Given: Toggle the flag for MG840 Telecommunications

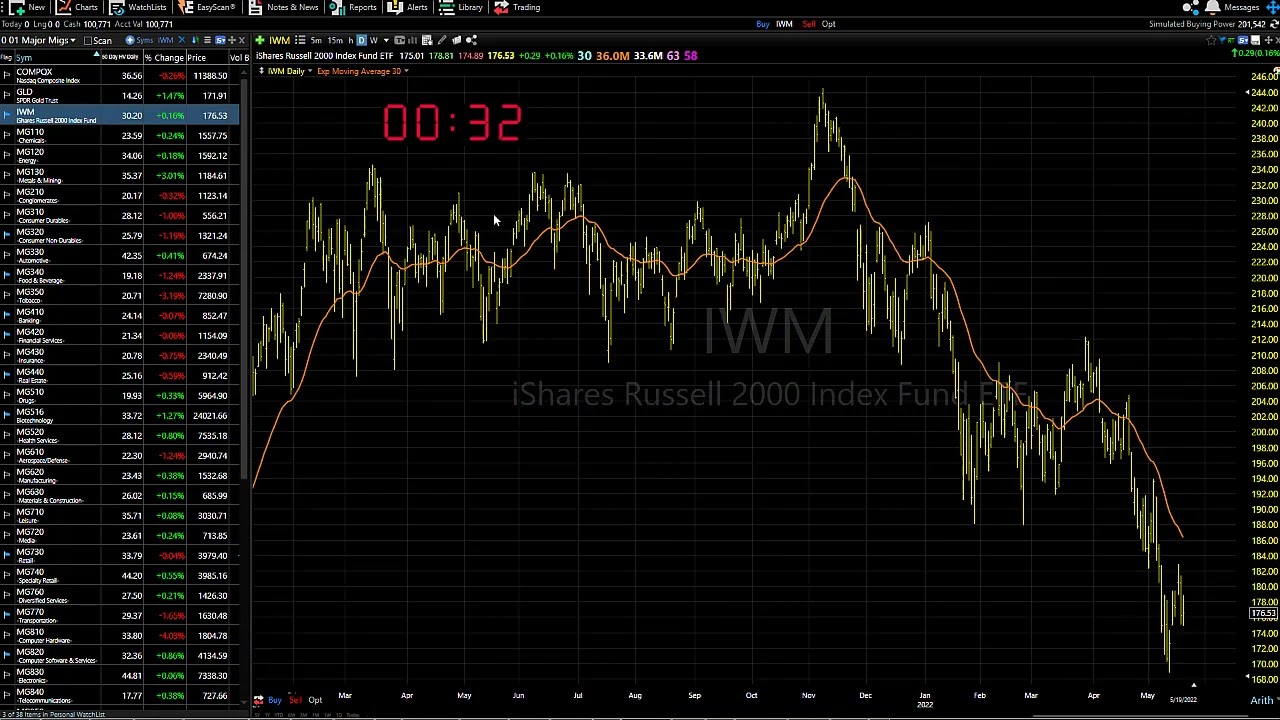Looking at the screenshot, I should (7, 696).
